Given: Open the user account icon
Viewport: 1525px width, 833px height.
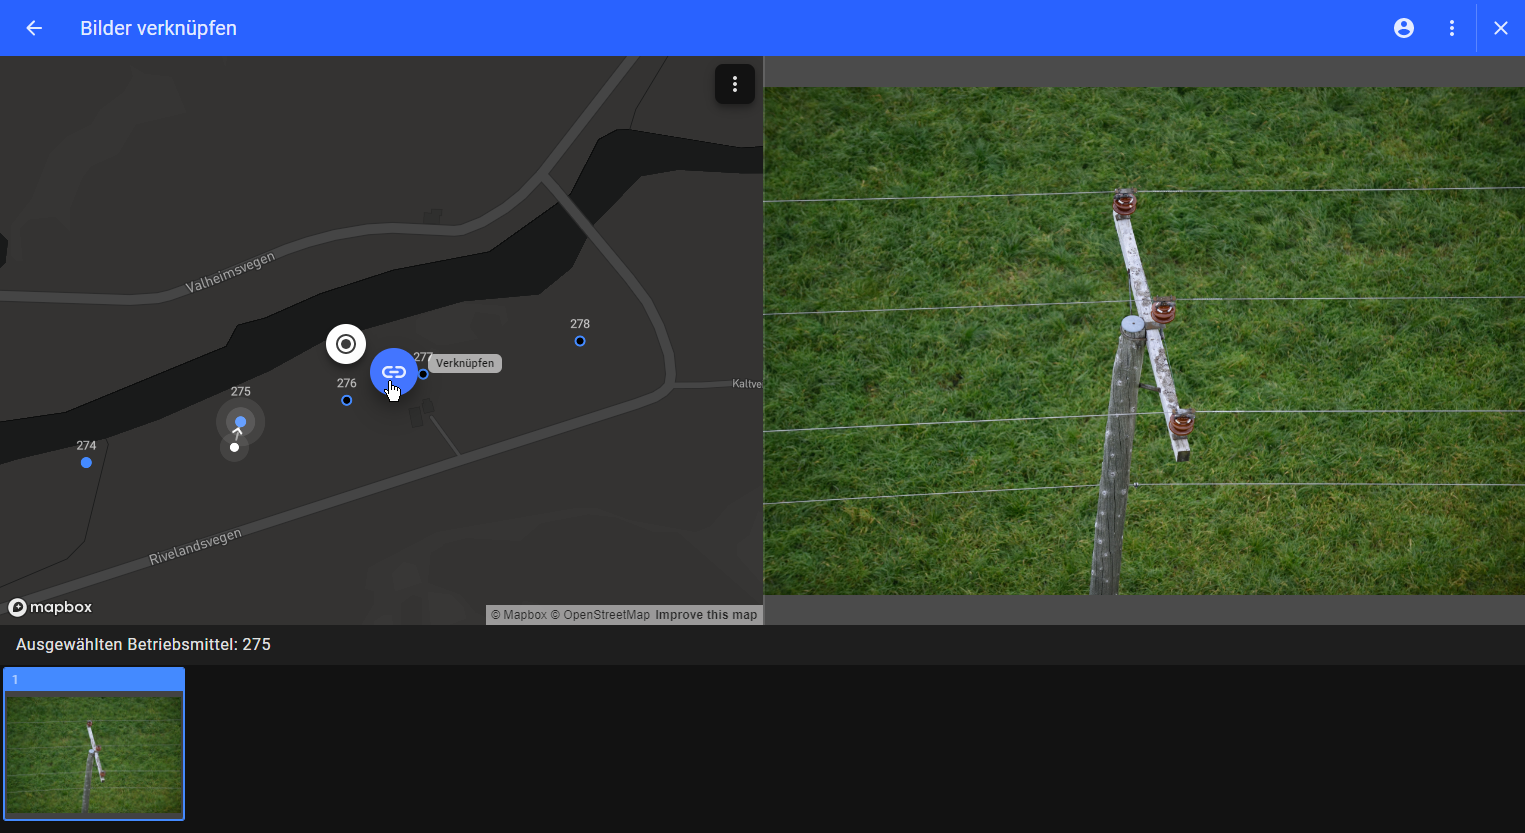Looking at the screenshot, I should coord(1404,28).
